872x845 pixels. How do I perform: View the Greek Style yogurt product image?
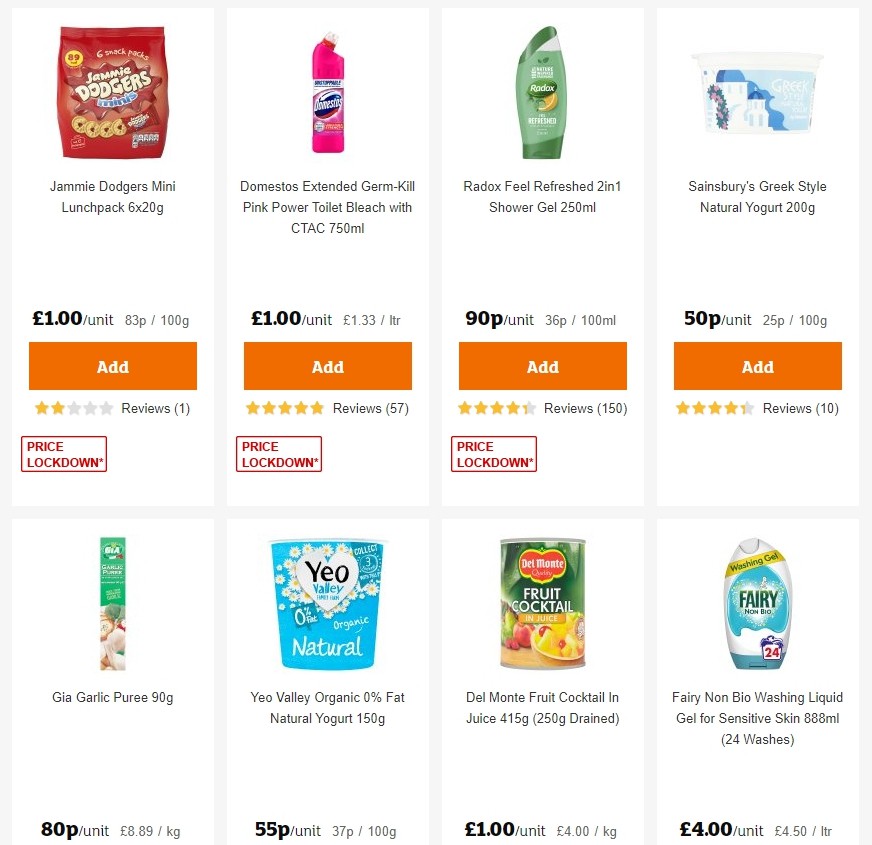(757, 92)
